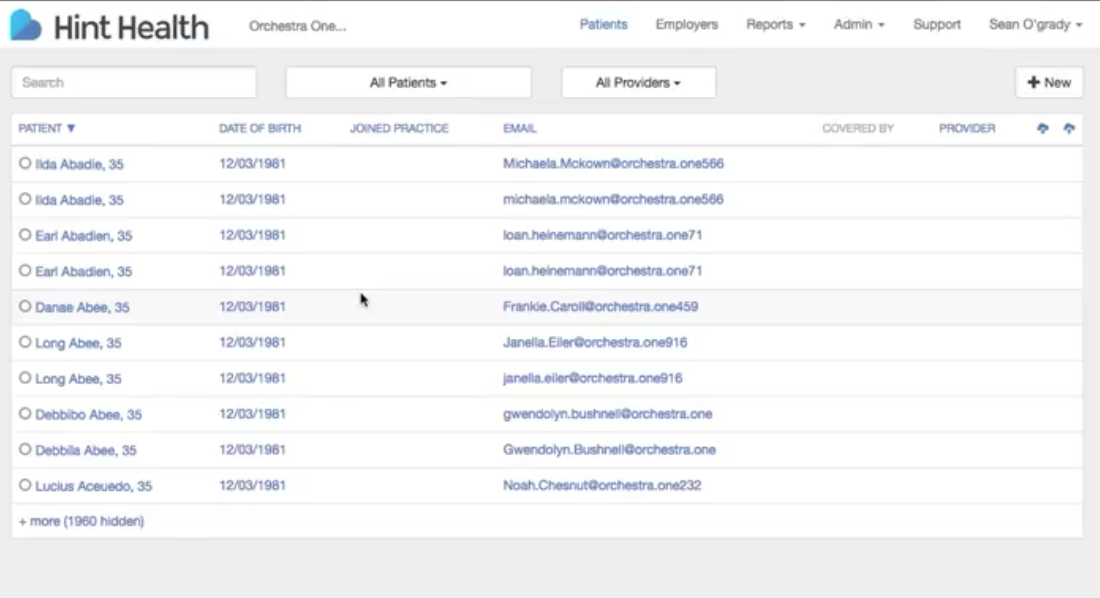The image size is (1100, 598).
Task: Open the Admin menu
Action: (x=859, y=25)
